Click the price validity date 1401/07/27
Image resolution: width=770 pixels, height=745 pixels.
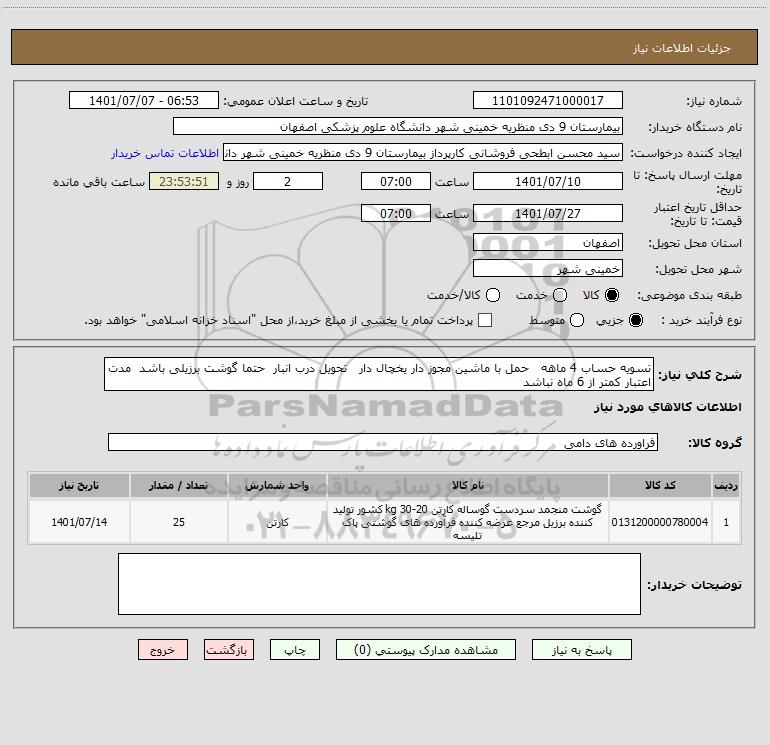tap(548, 213)
